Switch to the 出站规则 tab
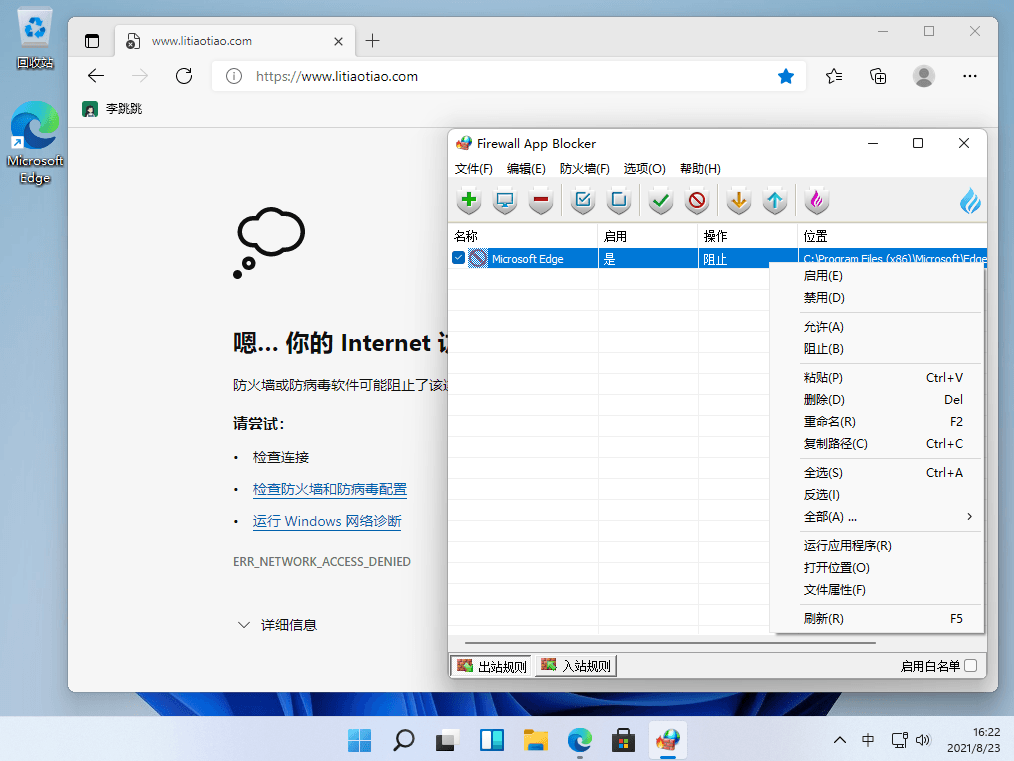The width and height of the screenshot is (1014, 761). 491,666
